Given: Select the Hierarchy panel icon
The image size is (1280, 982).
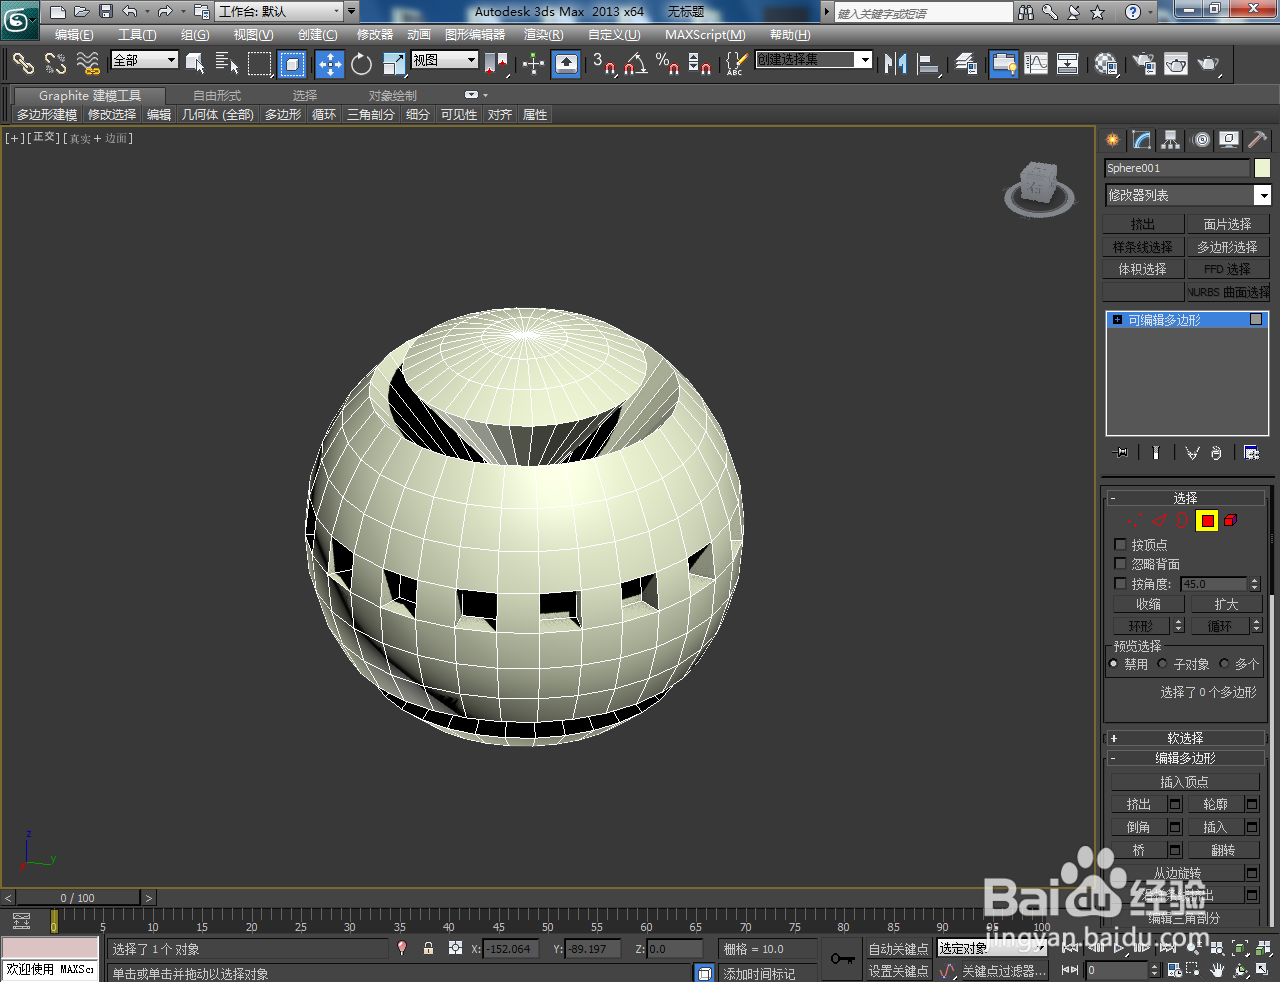Looking at the screenshot, I should pyautogui.click(x=1169, y=140).
